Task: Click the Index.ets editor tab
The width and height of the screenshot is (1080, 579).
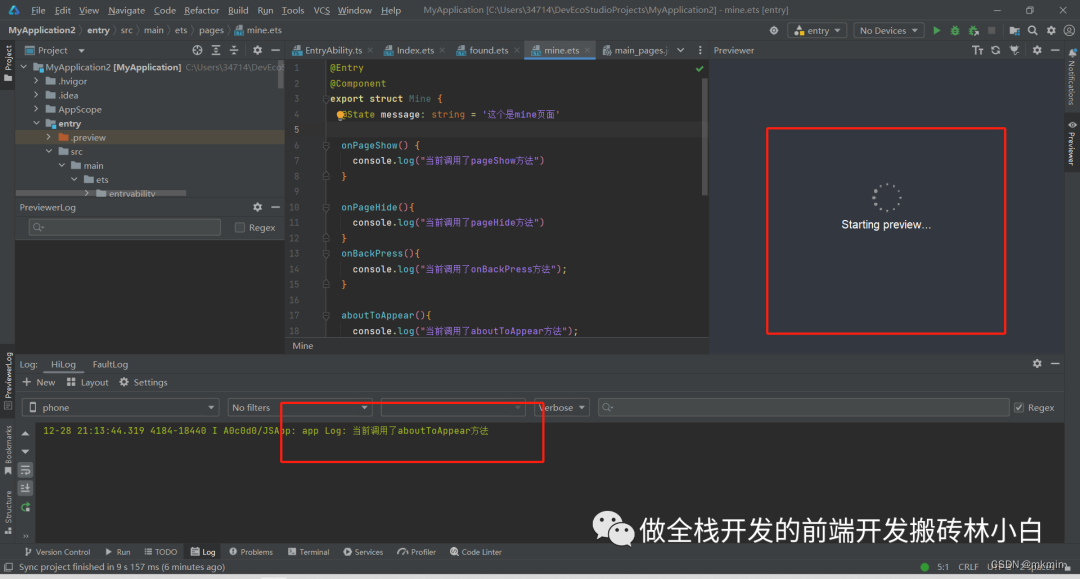Action: click(415, 50)
